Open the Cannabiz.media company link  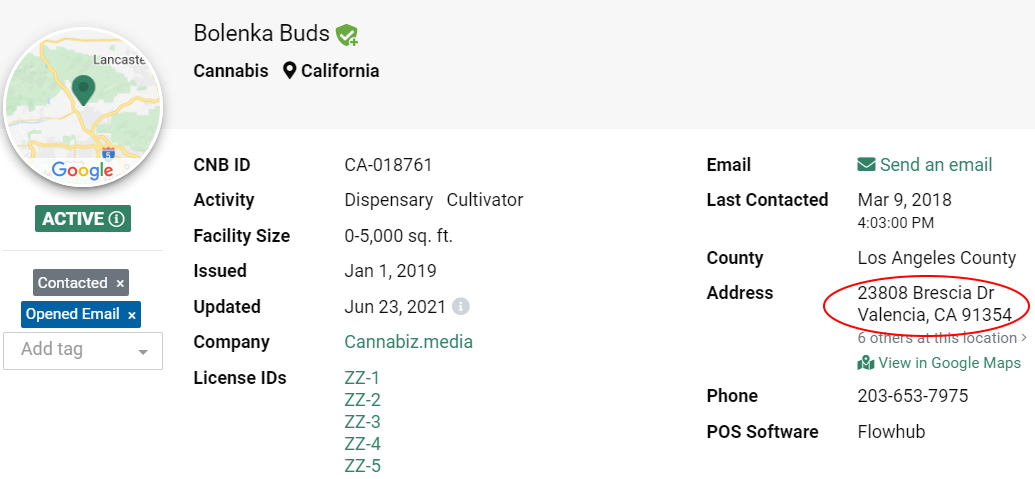408,342
